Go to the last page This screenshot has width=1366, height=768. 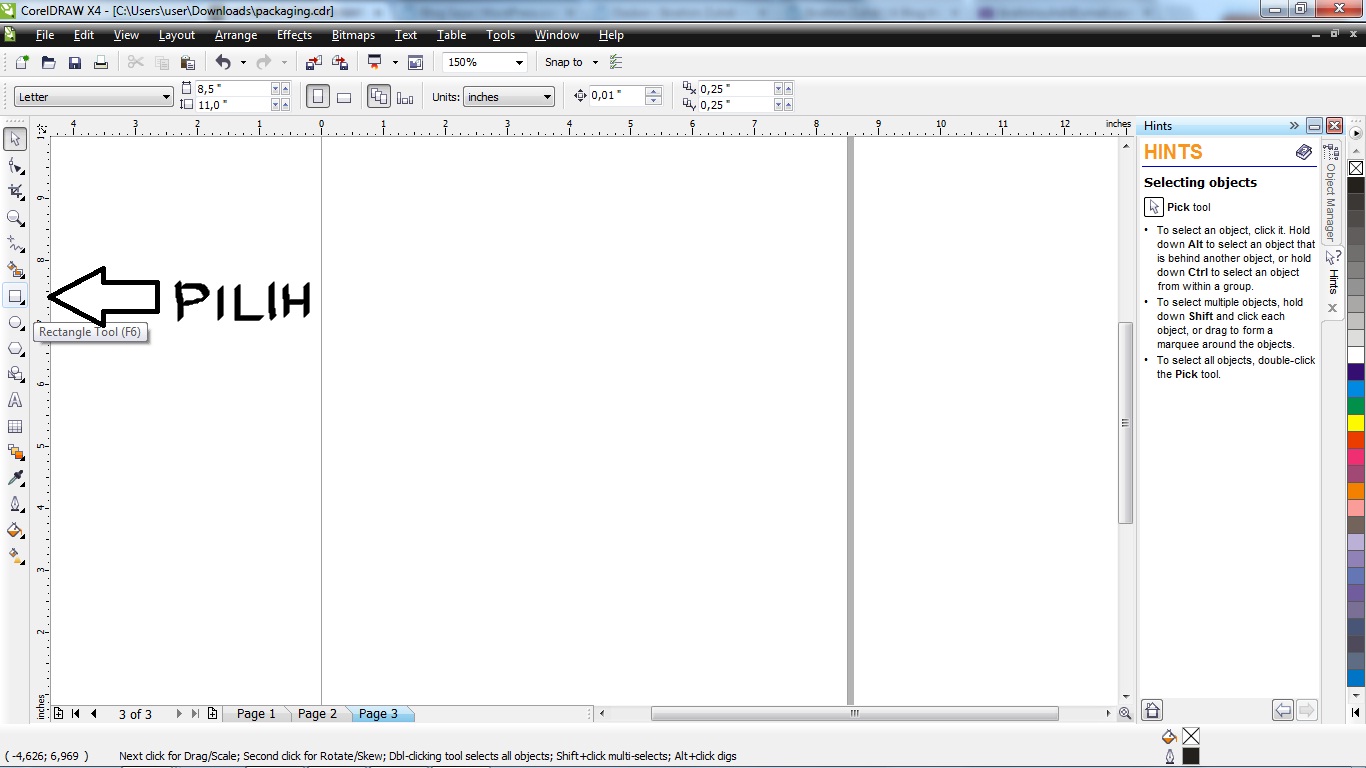[195, 714]
